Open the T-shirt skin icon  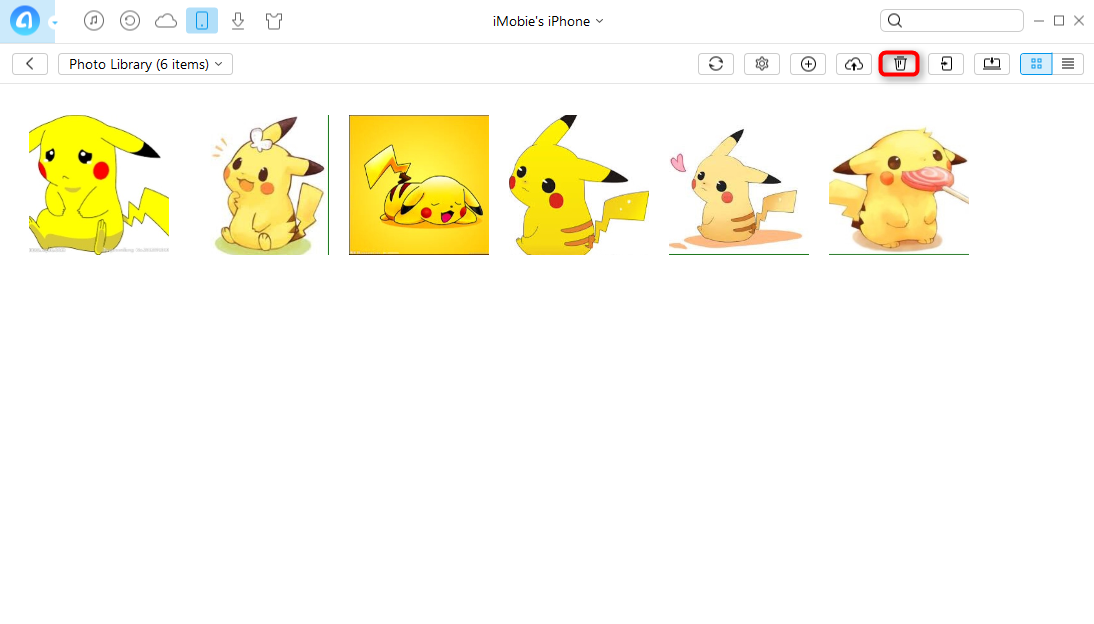[x=274, y=21]
